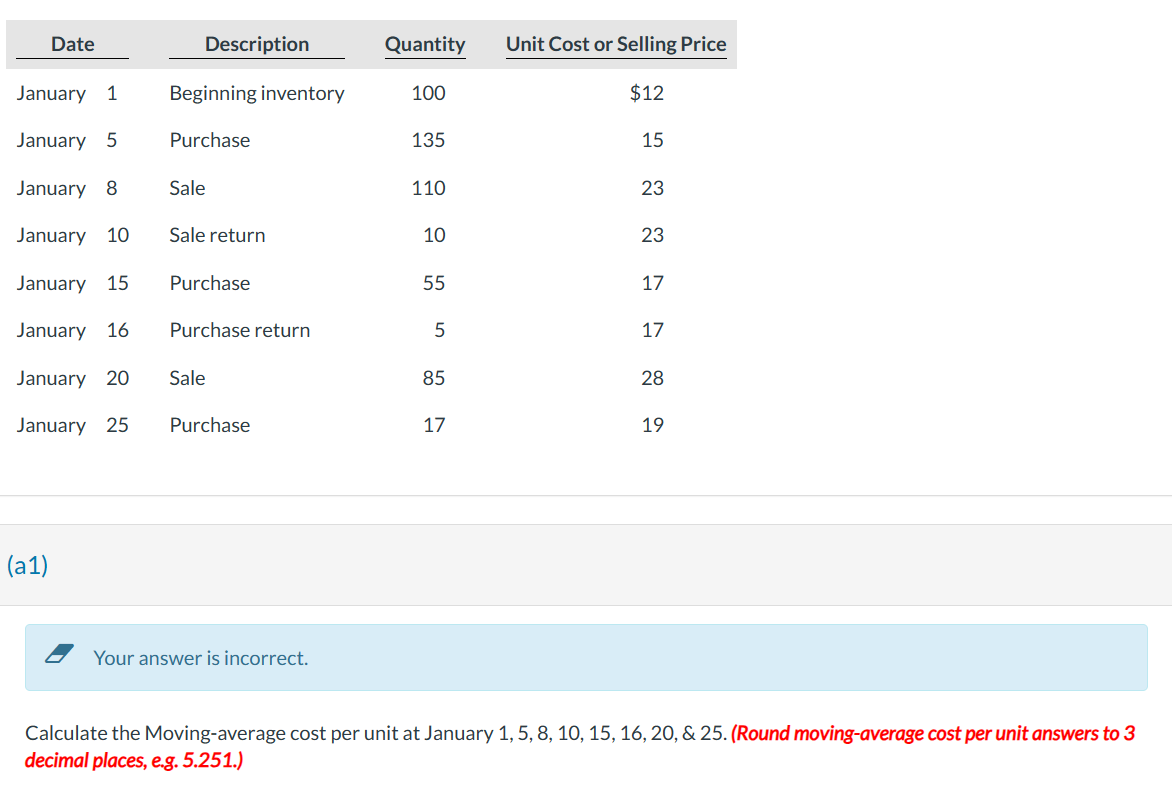The image size is (1172, 801).
Task: Select the Quantity column header
Action: click(425, 44)
